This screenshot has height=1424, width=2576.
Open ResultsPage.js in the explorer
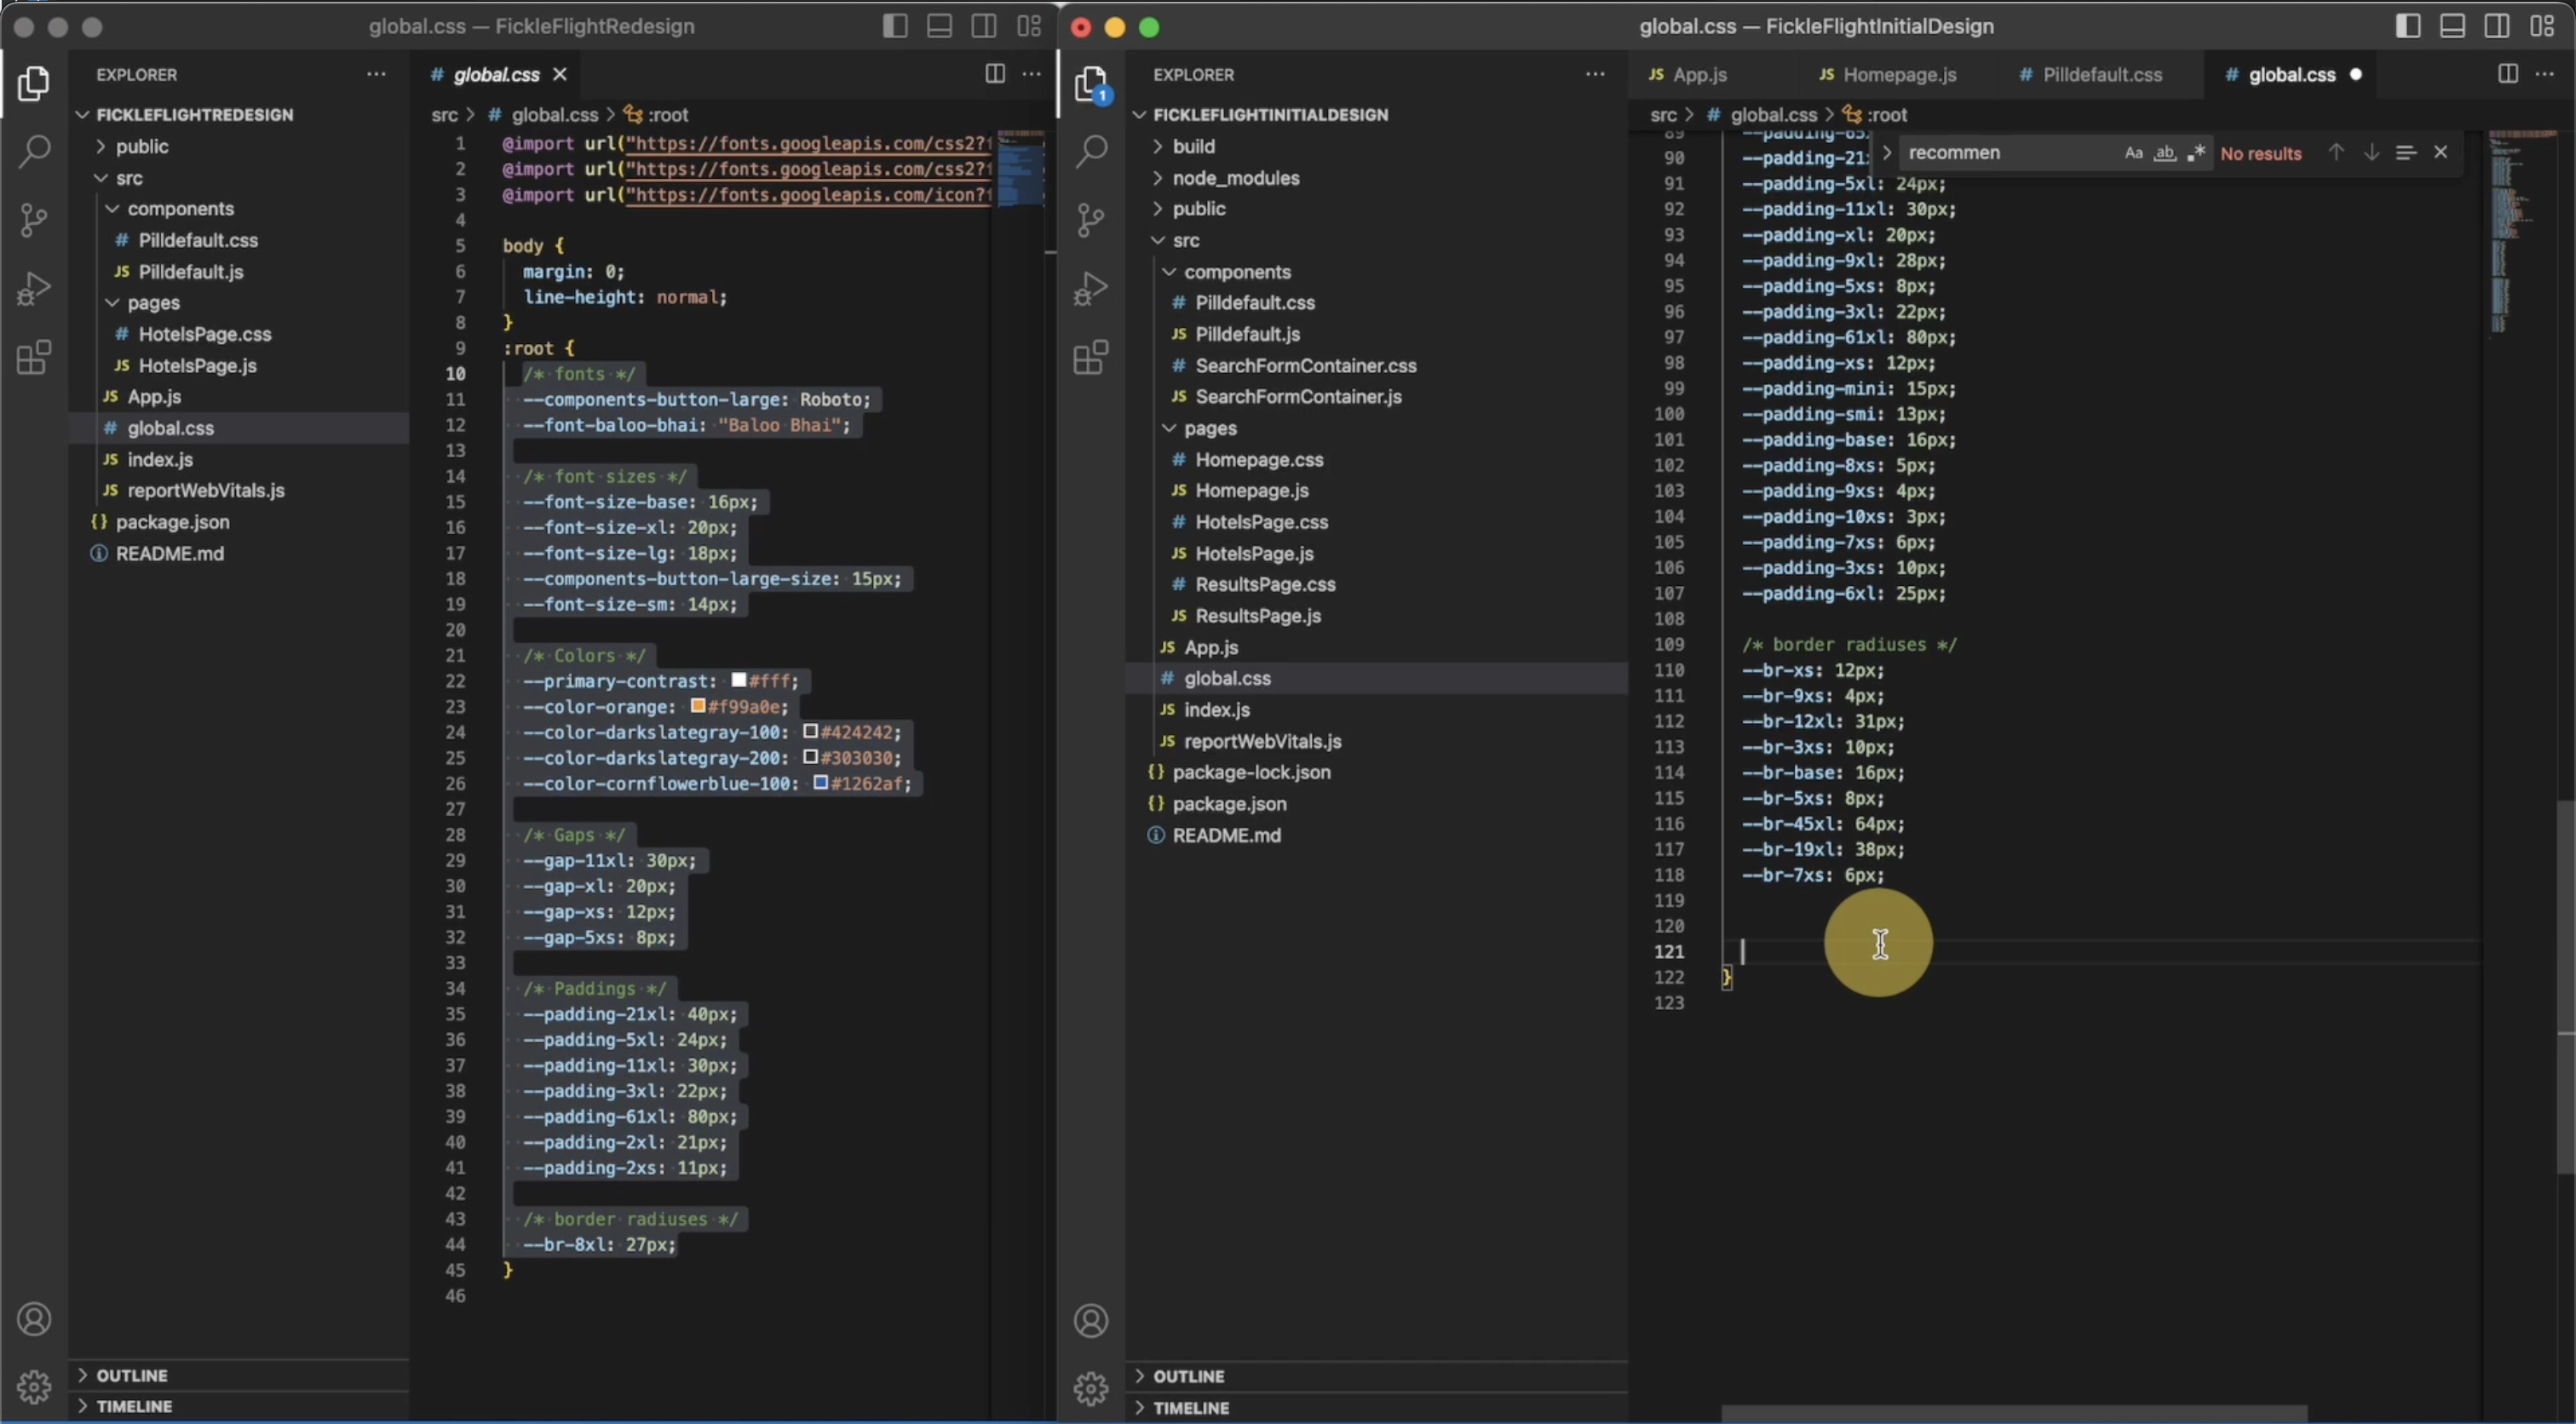click(x=1257, y=616)
